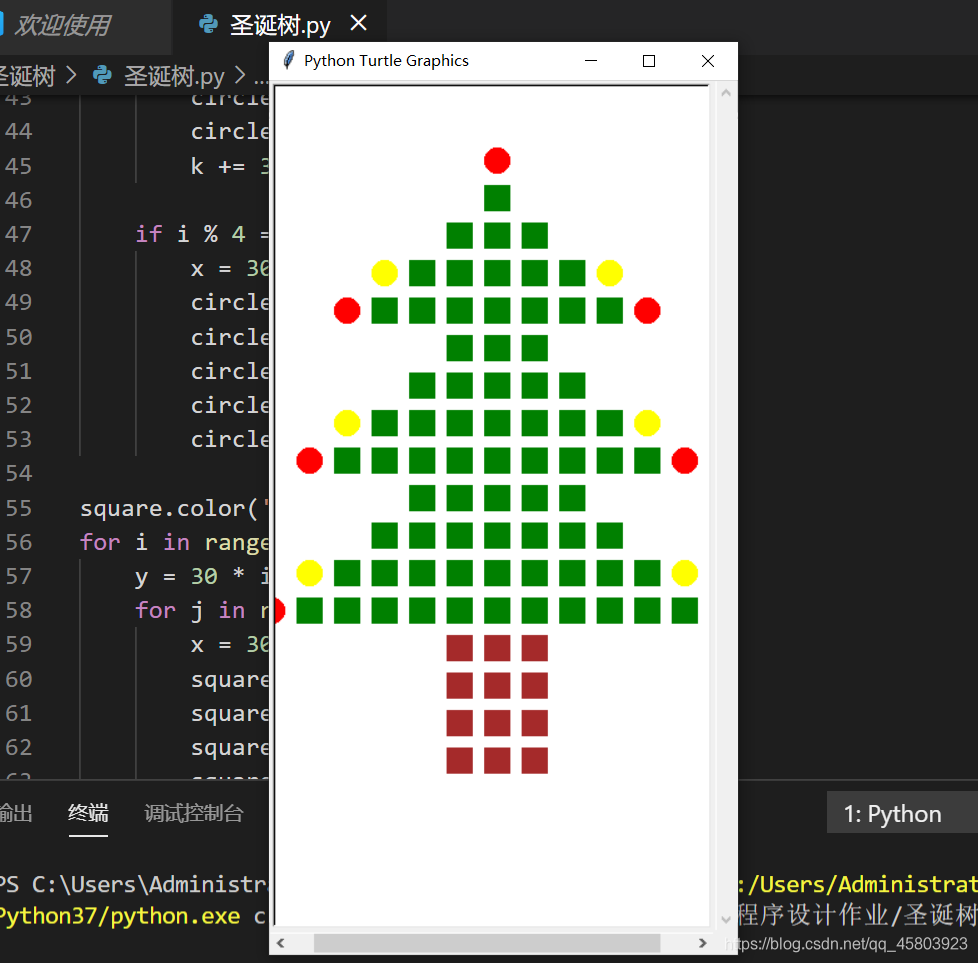Click 'for i in range' on line 56
Image resolution: width=978 pixels, height=963 pixels.
[x=174, y=542]
